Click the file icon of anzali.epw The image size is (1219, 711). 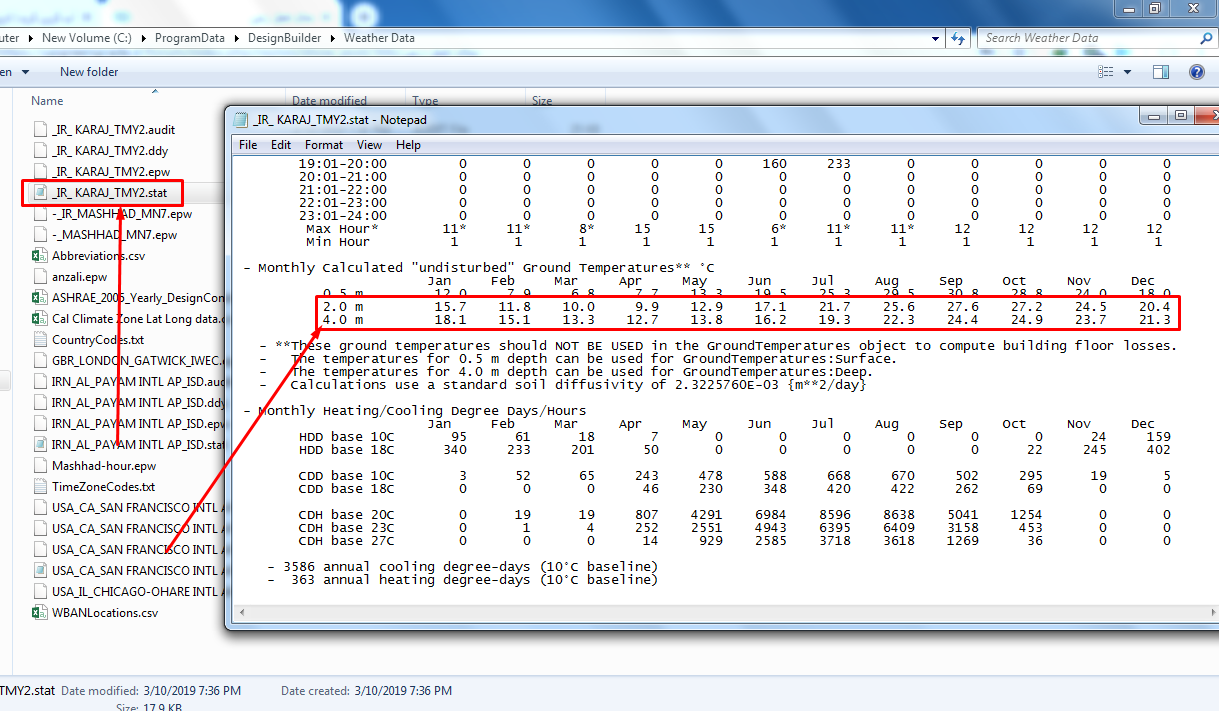pyautogui.click(x=40, y=276)
